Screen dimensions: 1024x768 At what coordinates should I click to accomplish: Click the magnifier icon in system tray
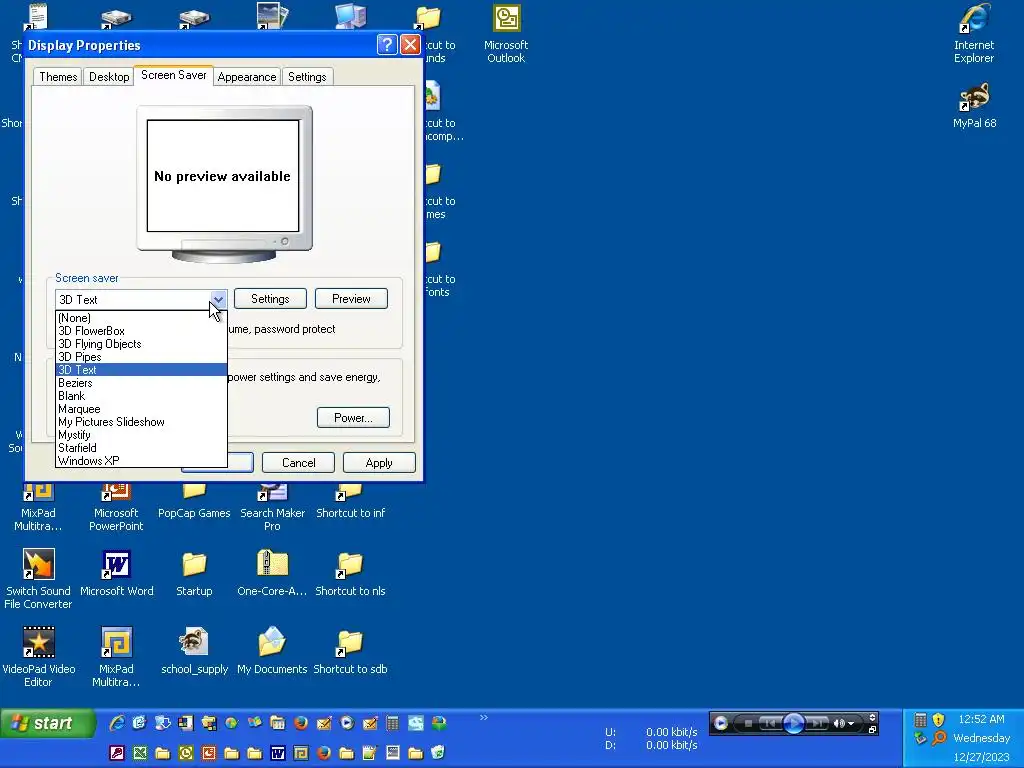point(939,738)
